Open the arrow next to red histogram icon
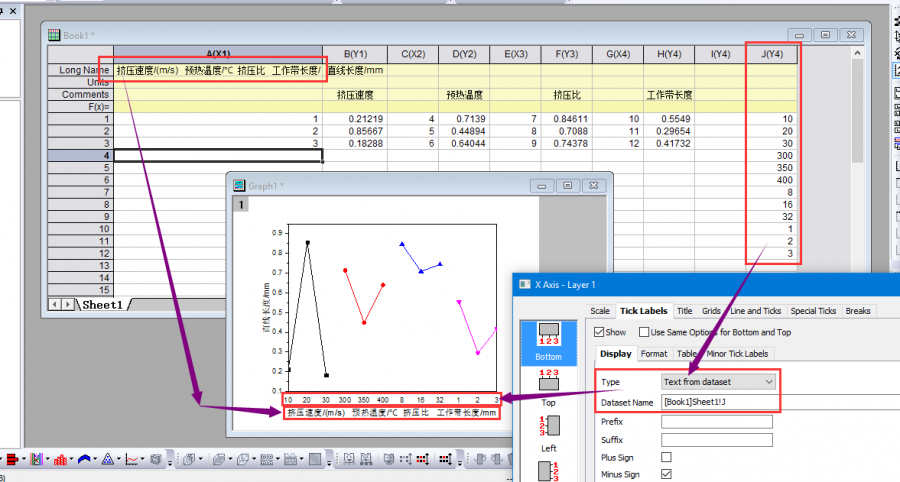The height and width of the screenshot is (482, 900). tap(72, 459)
